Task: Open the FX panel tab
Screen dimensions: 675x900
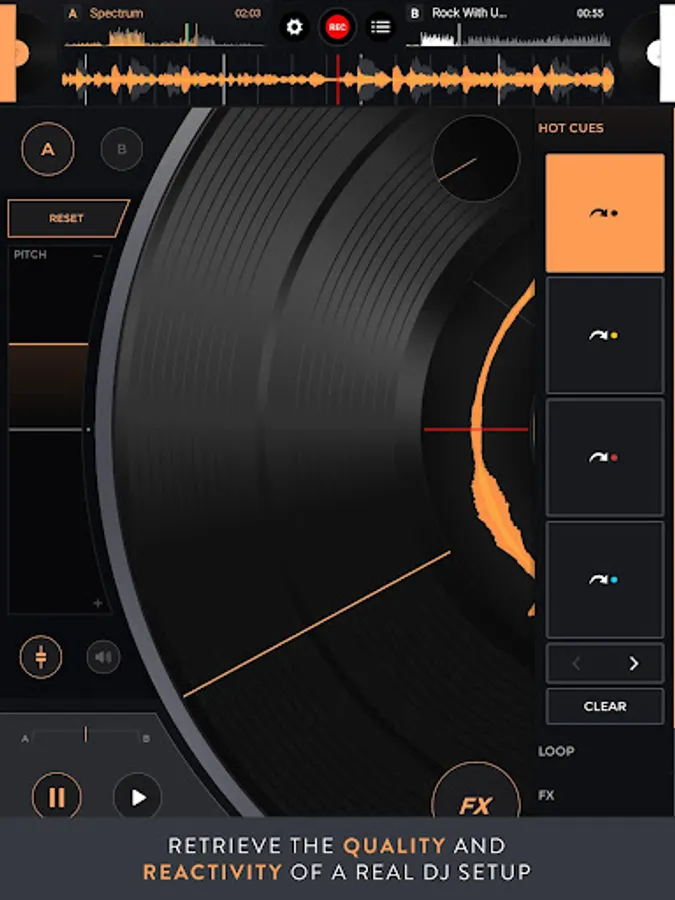Action: pos(546,796)
